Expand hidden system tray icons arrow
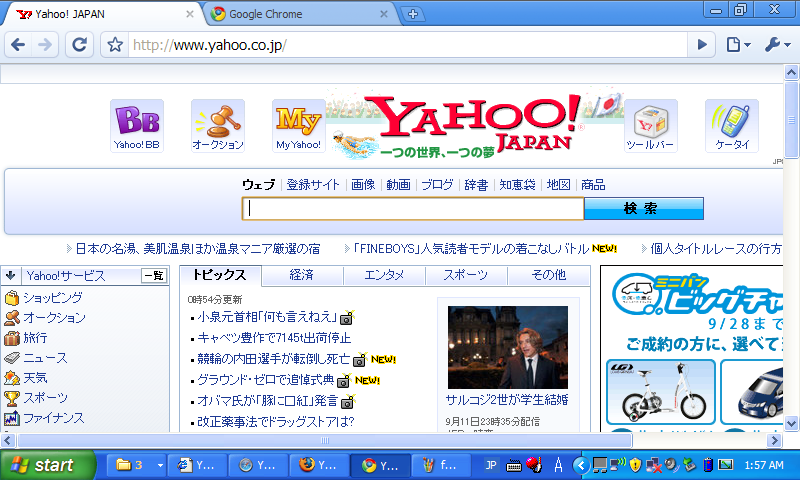800x480 pixels. tap(581, 465)
